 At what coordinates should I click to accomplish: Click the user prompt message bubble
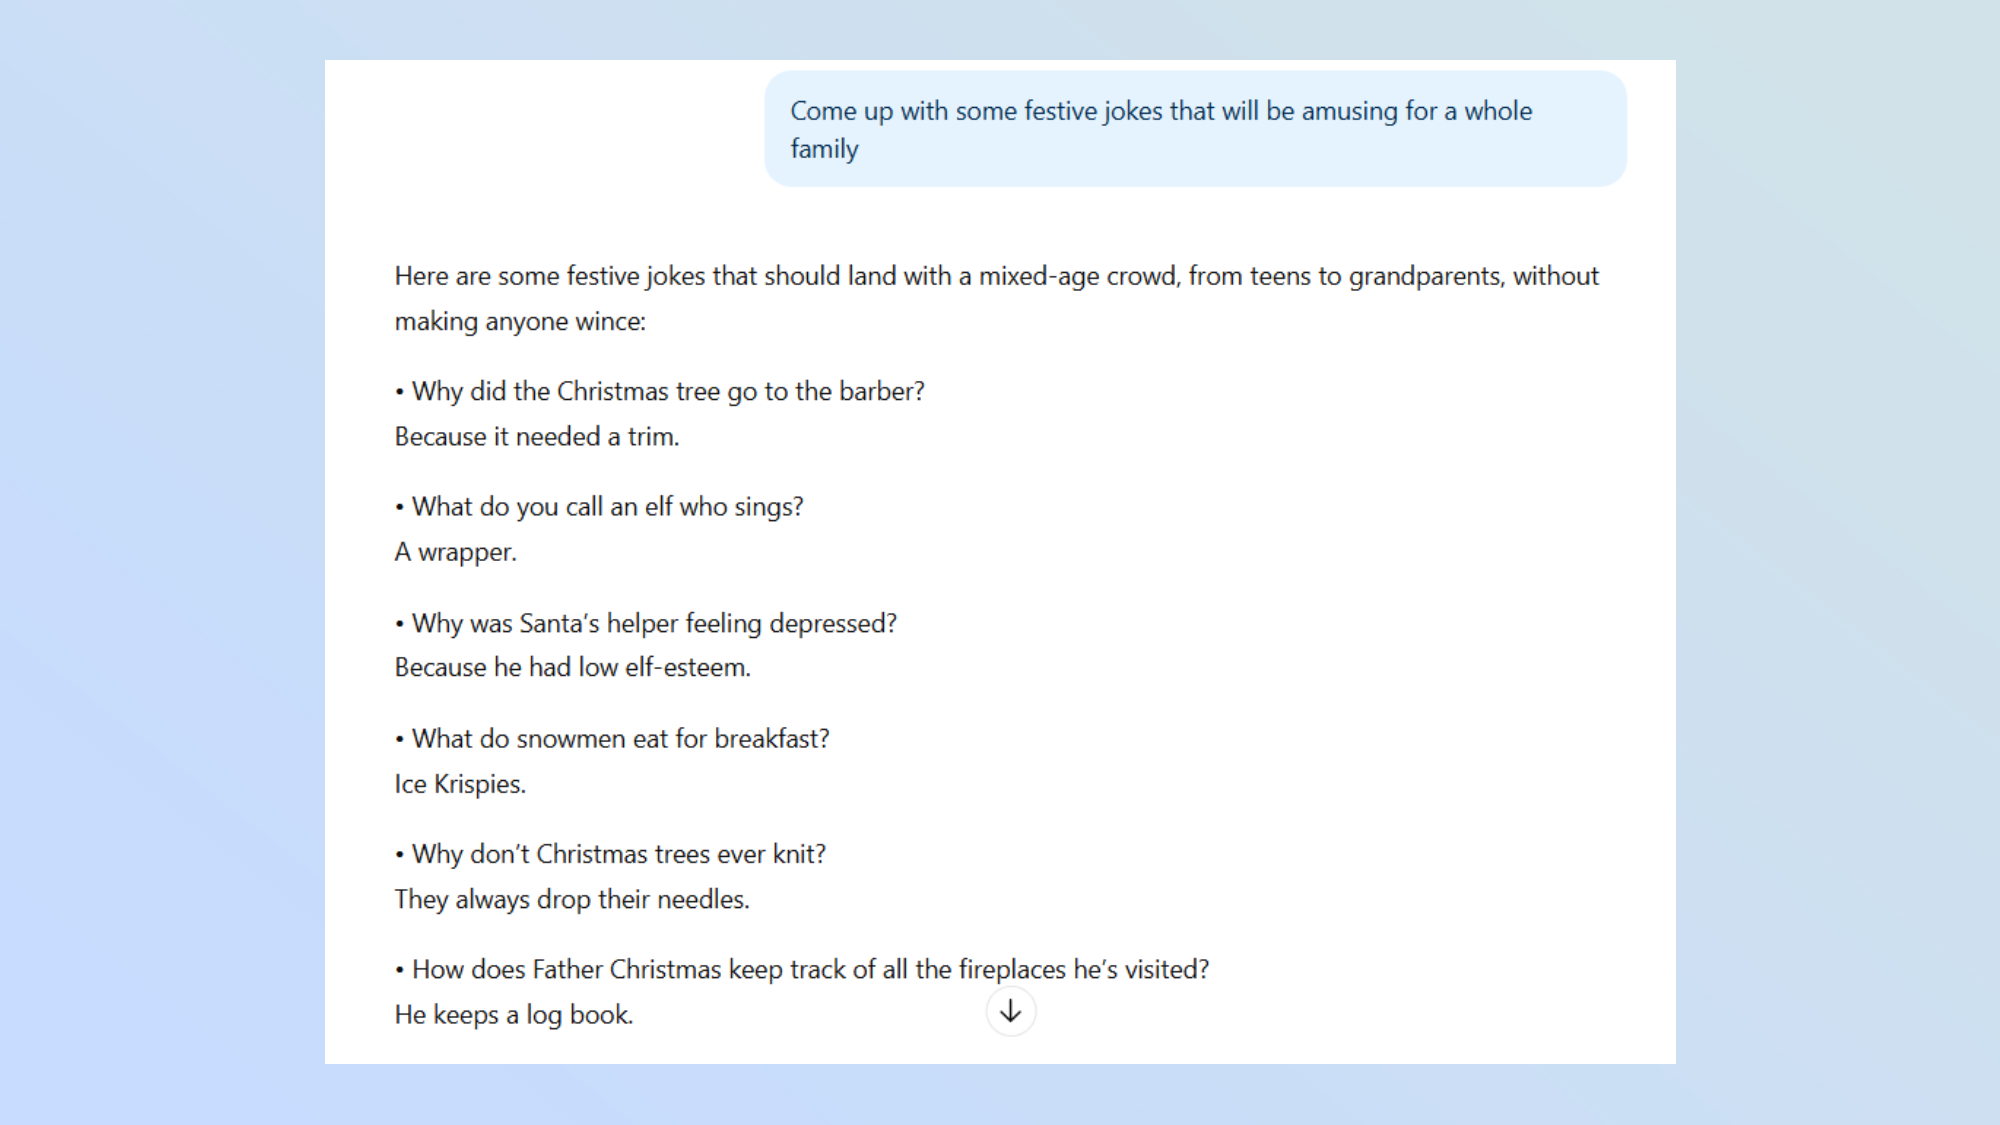click(x=1195, y=129)
